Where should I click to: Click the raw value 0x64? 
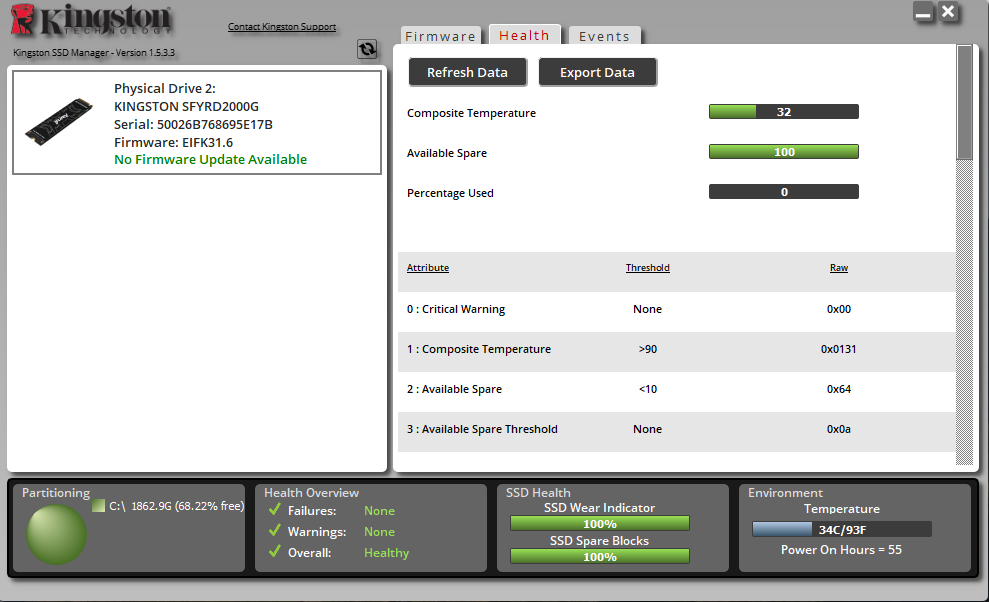coord(839,389)
